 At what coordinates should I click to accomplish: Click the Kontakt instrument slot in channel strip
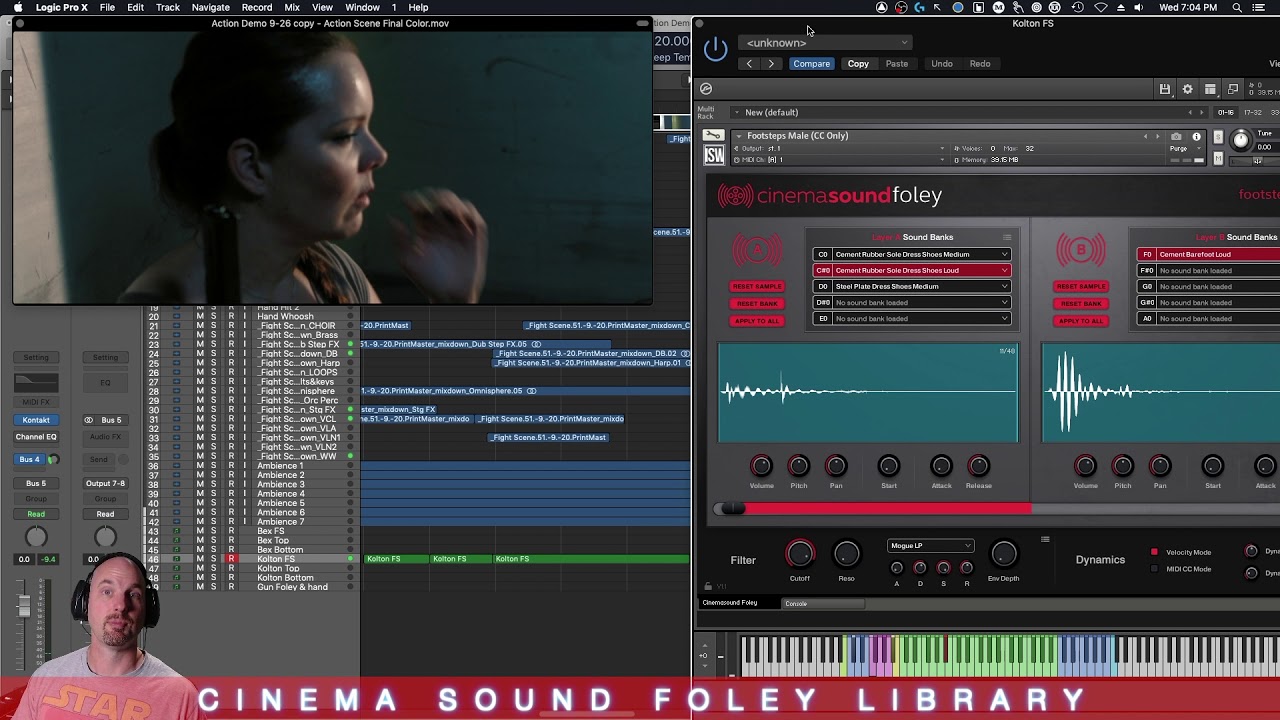tap(36, 420)
